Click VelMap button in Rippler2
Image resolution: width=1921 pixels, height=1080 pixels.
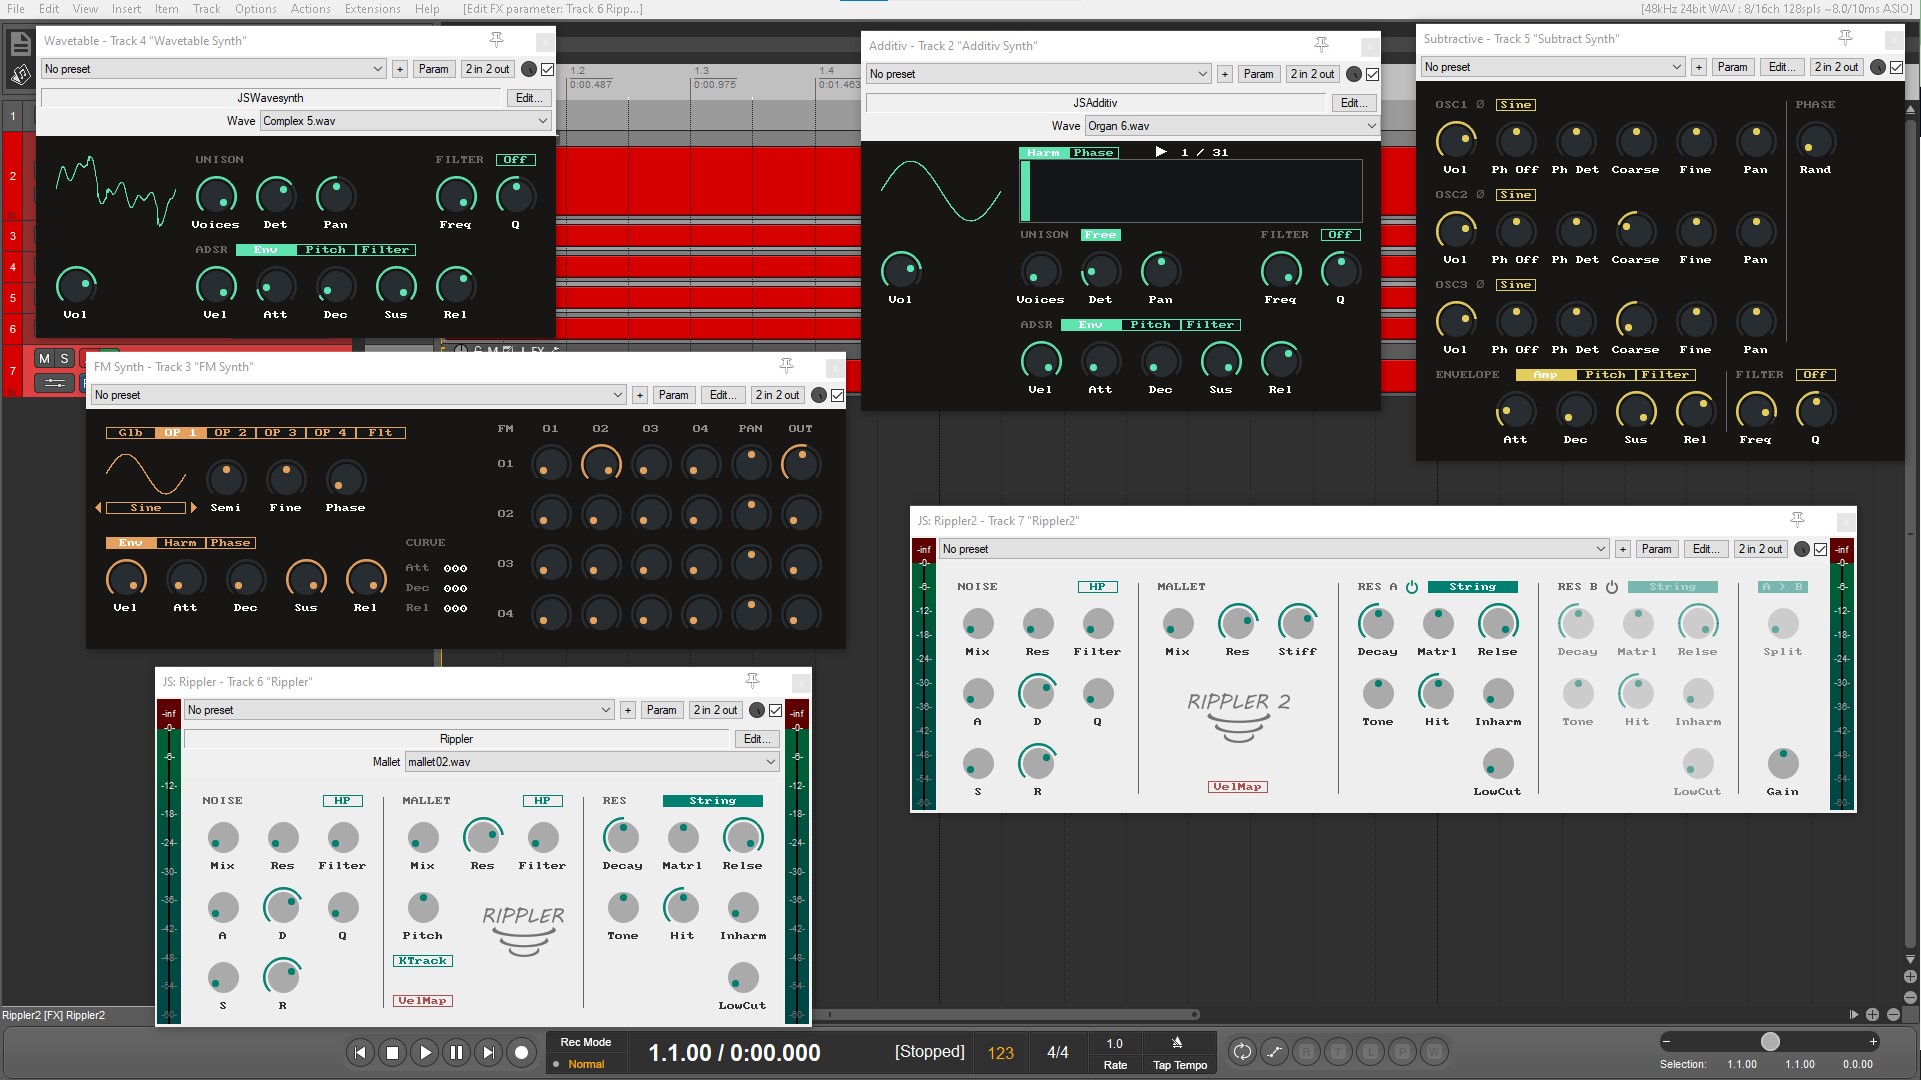click(1238, 787)
